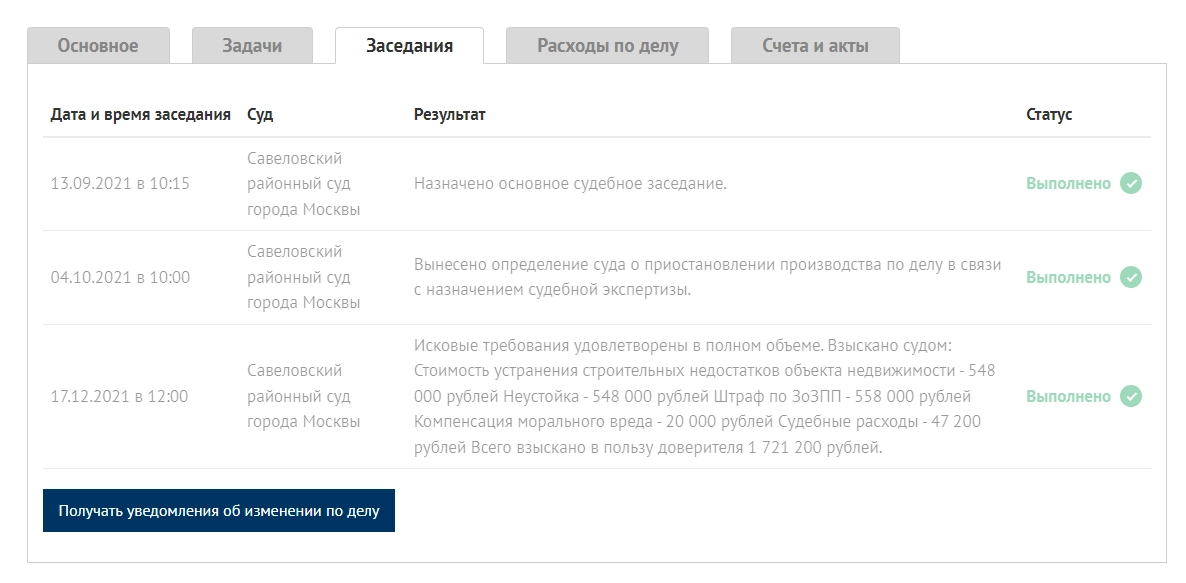Select the 13.09.2021 в 10:15 hearing date
1186x583 pixels.
120,184
